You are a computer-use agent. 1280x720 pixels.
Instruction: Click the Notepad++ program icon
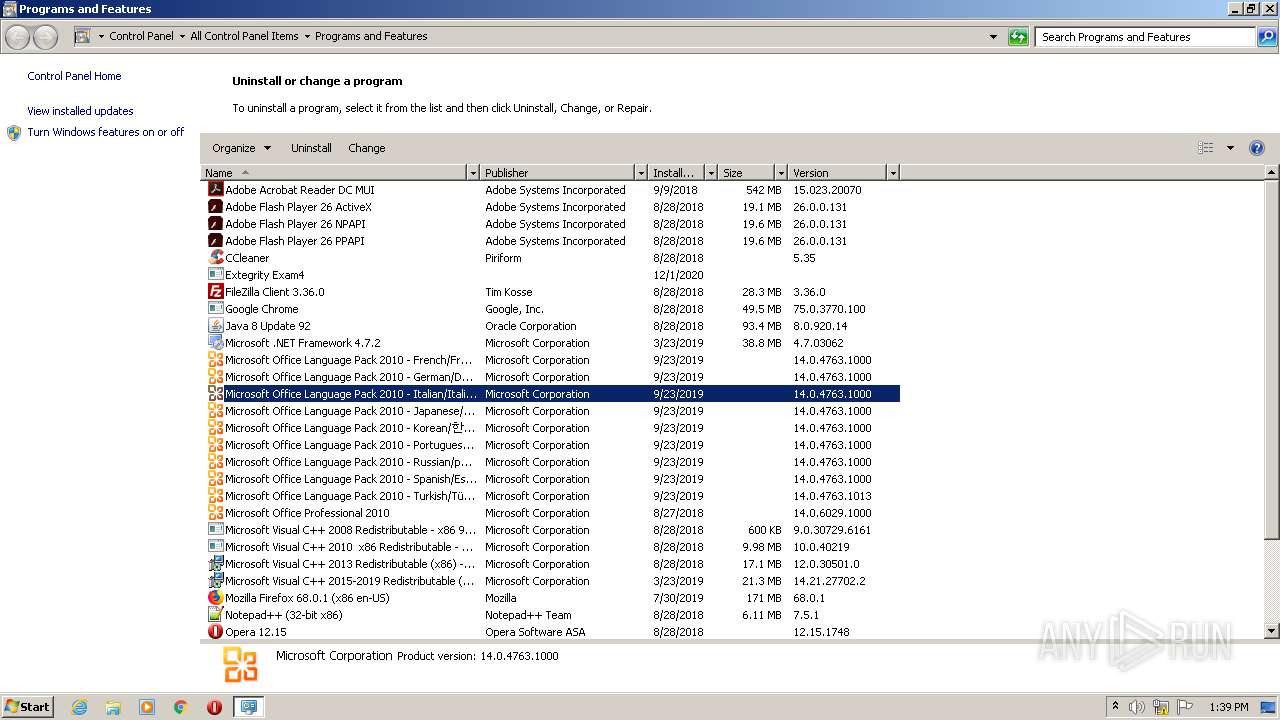click(215, 615)
